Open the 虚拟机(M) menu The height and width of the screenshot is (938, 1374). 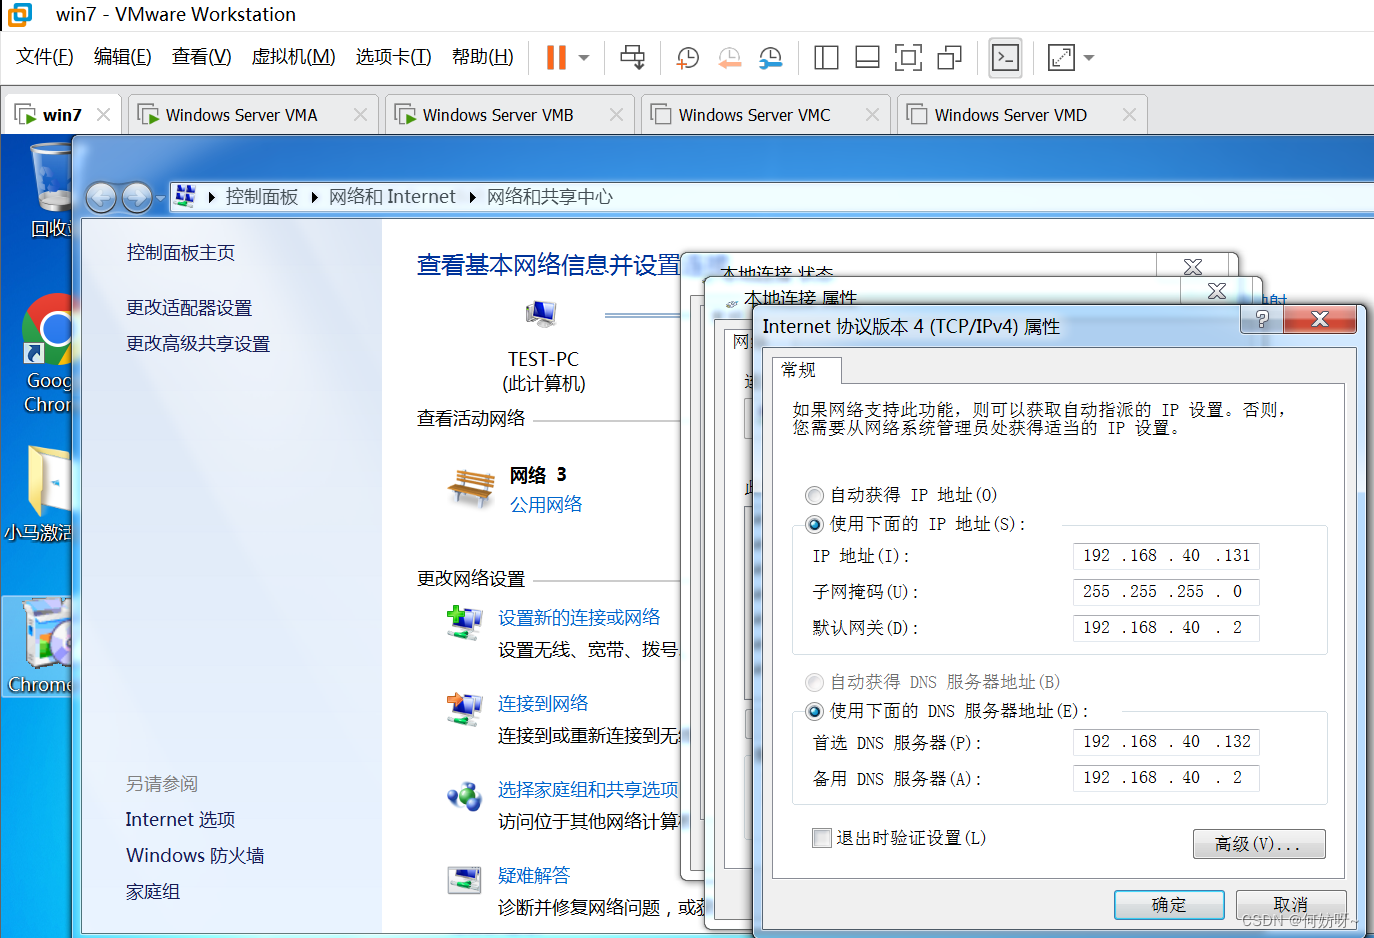point(293,57)
